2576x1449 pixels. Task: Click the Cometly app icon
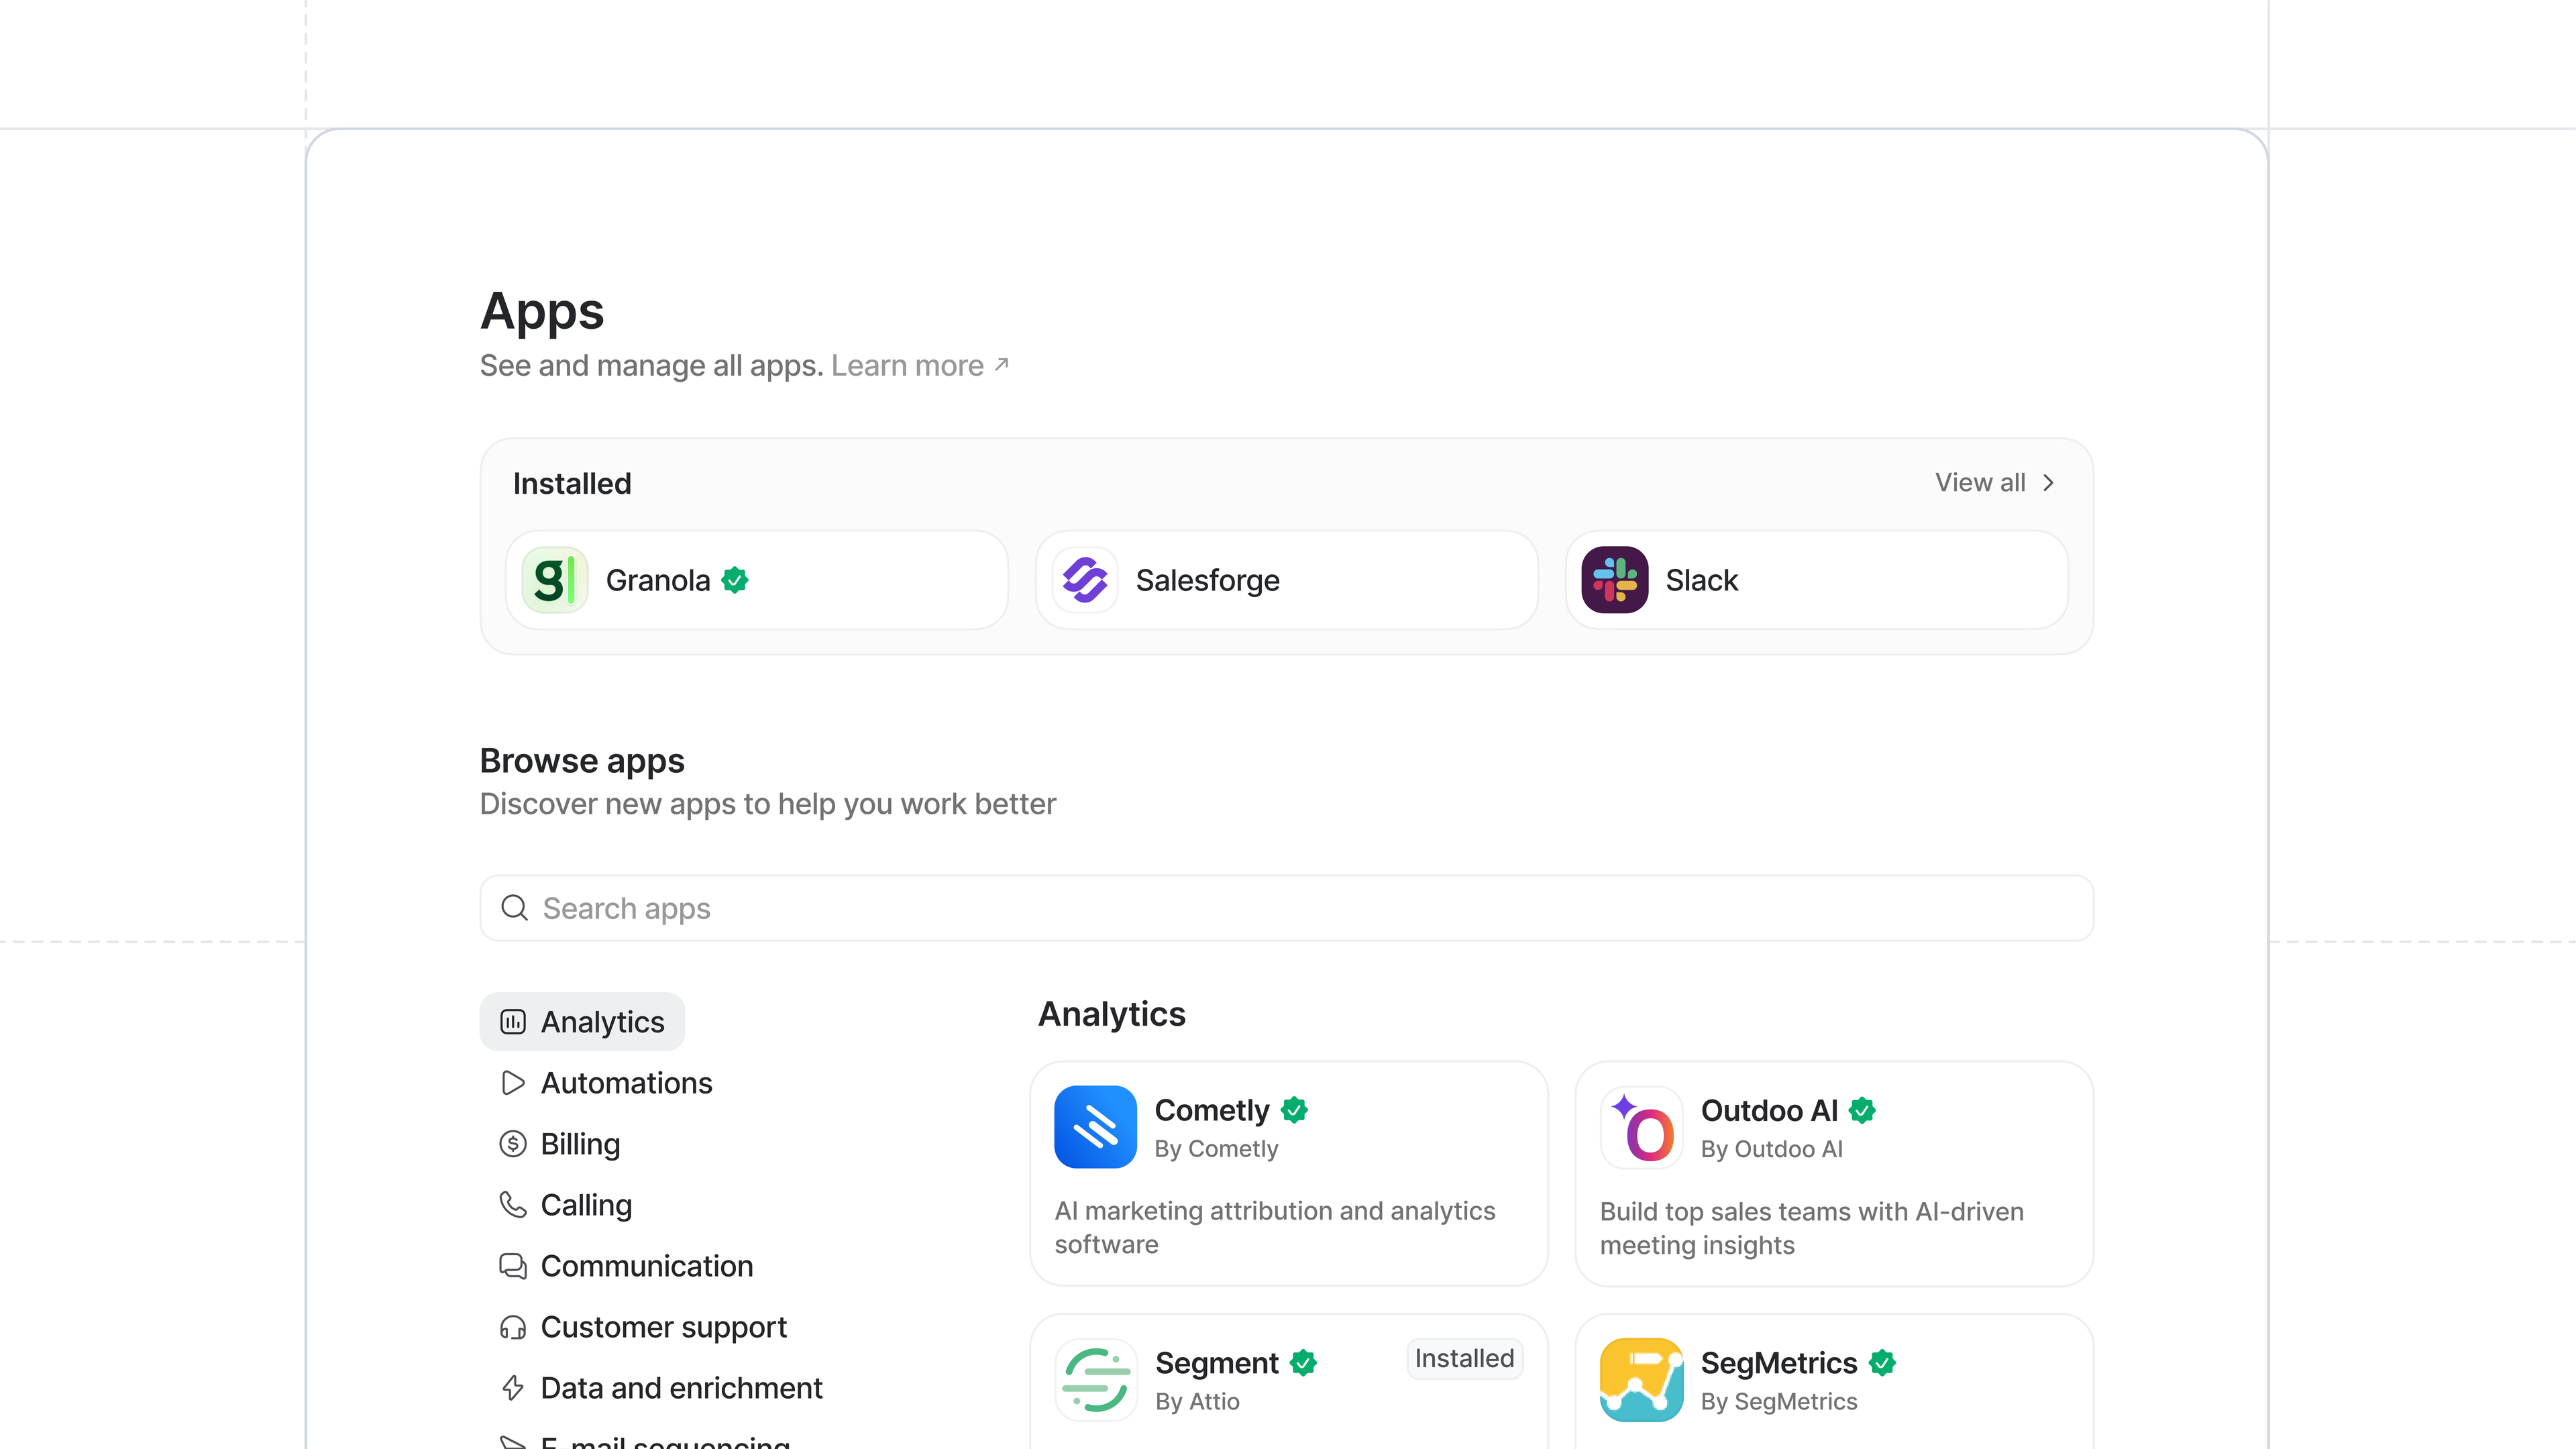point(1095,1127)
